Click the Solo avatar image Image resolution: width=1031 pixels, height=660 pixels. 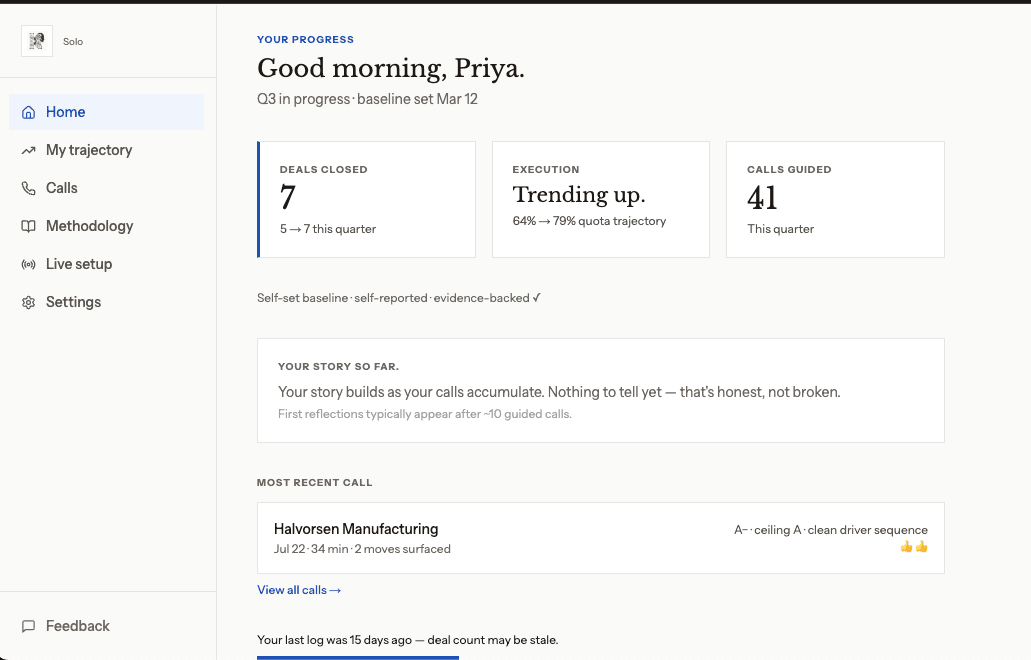coord(37,41)
